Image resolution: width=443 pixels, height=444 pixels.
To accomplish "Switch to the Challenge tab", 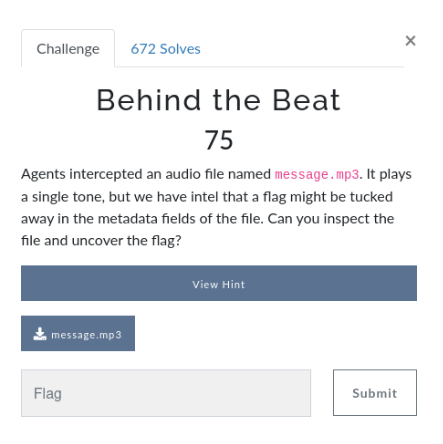I will coord(68,49).
